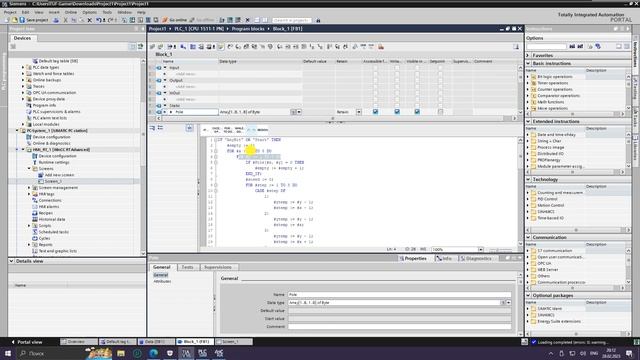This screenshot has width=640, height=360.
Task: Open the Screen_1 editor in the bottom bar
Action: click(233, 342)
